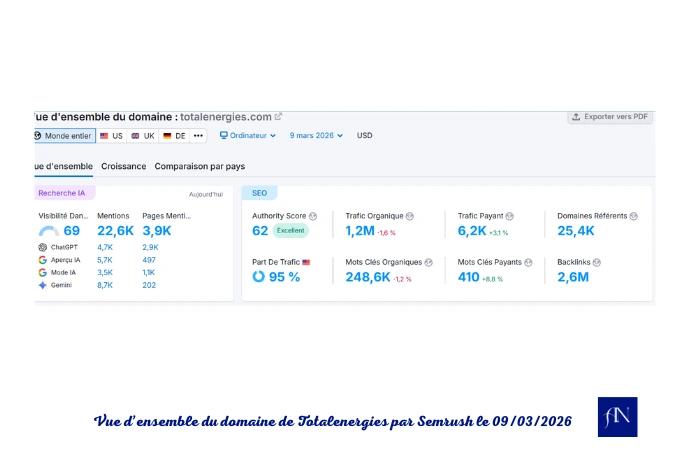This screenshot has width=690, height=470.
Task: Click the SEO section label
Action: [259, 193]
